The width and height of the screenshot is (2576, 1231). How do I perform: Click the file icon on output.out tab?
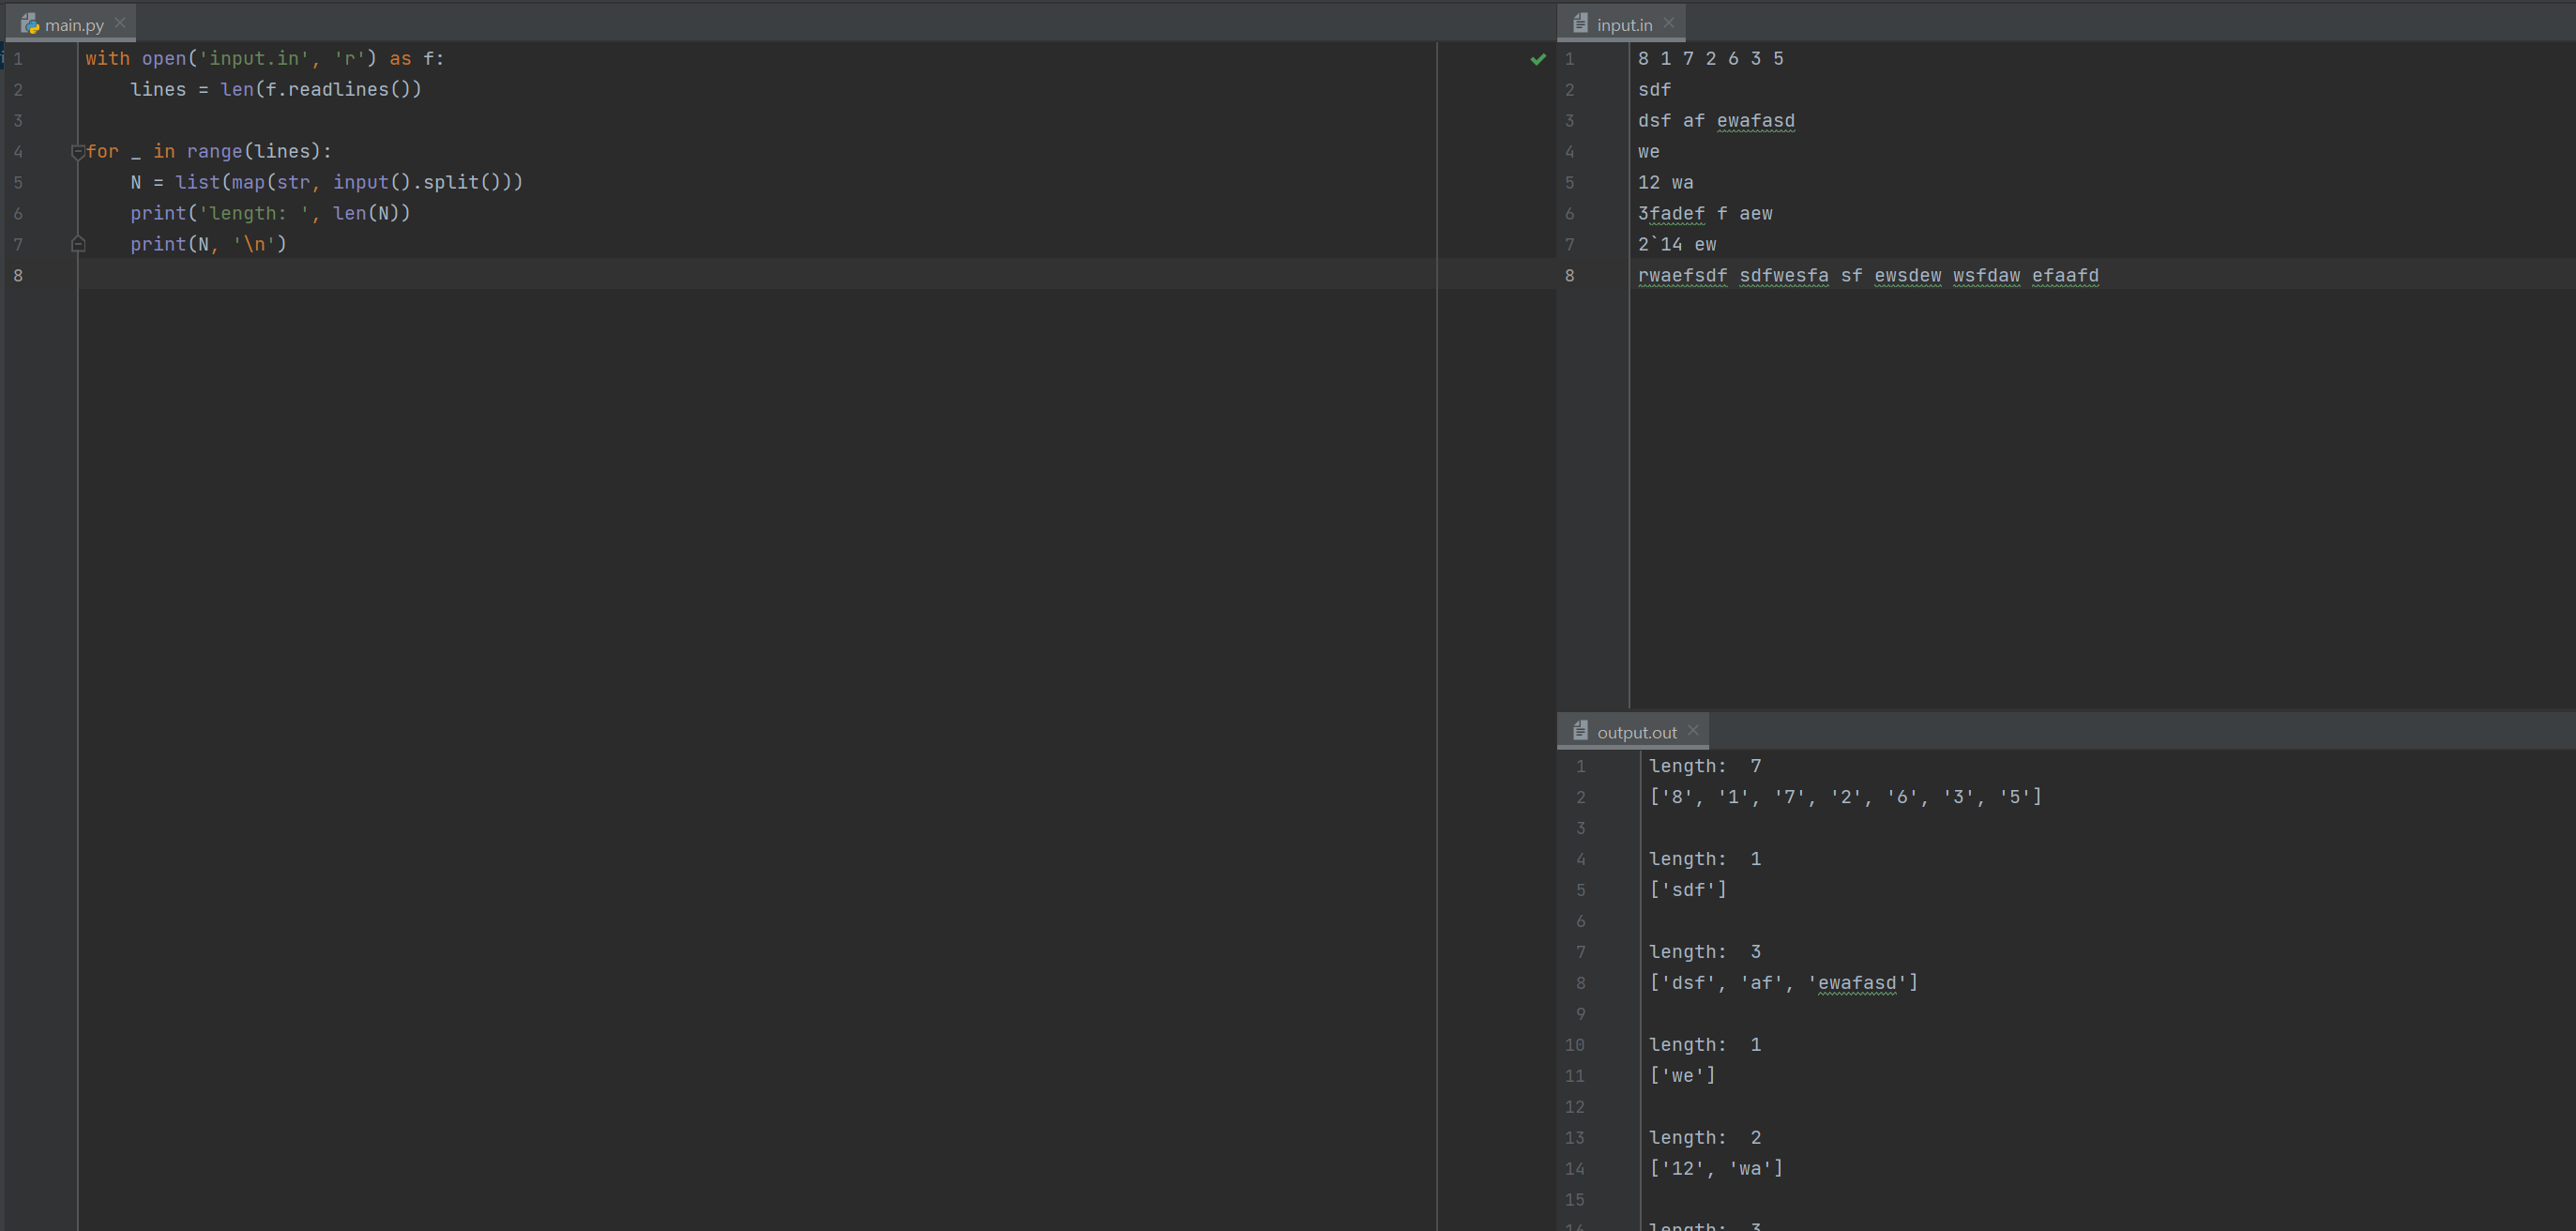tap(1580, 731)
